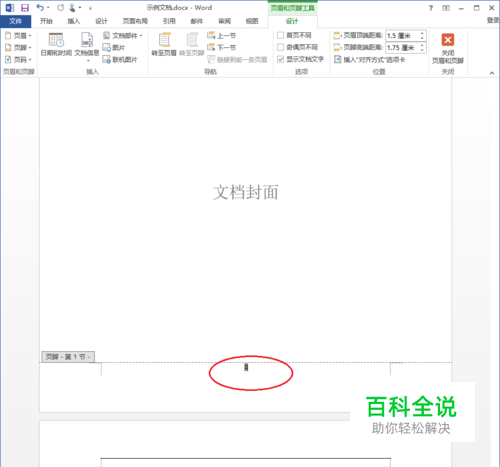Screen dimensions: 500x467
Task: Open the 设计 tab next to 插入
Action: 101,21
